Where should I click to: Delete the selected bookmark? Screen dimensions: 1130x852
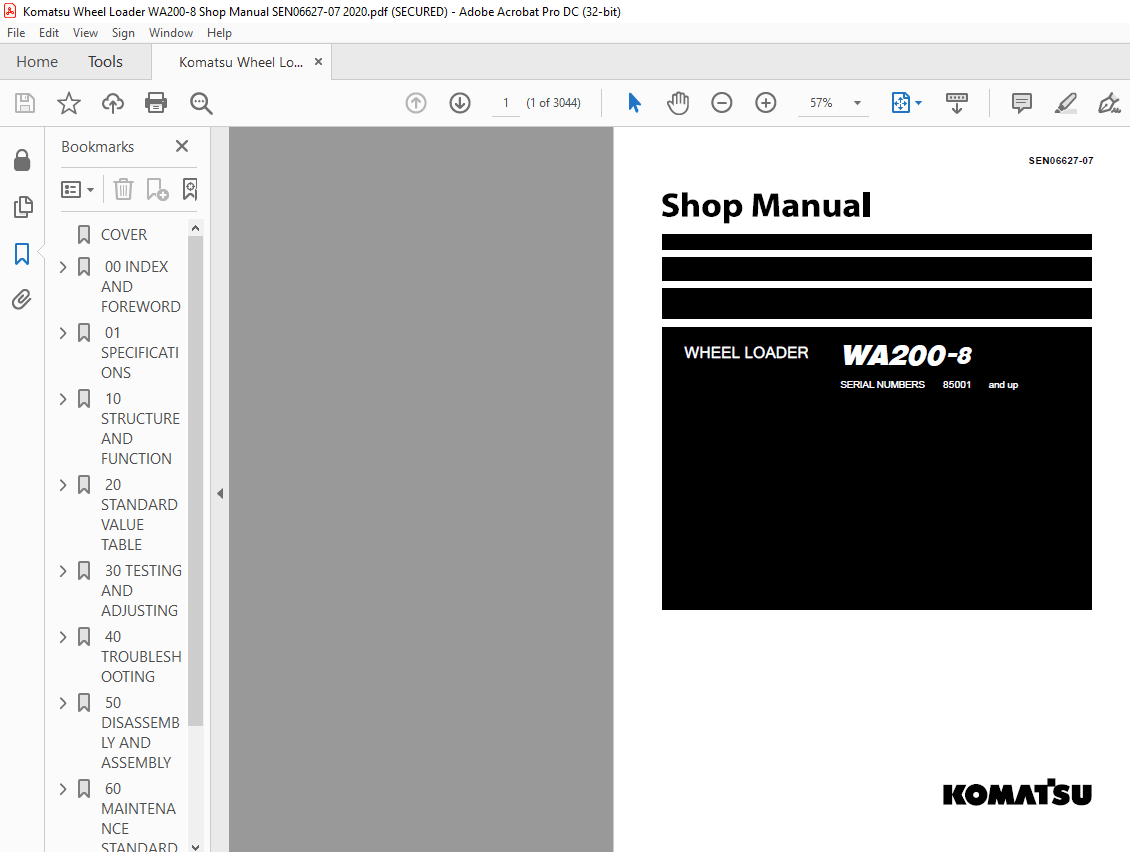point(122,189)
